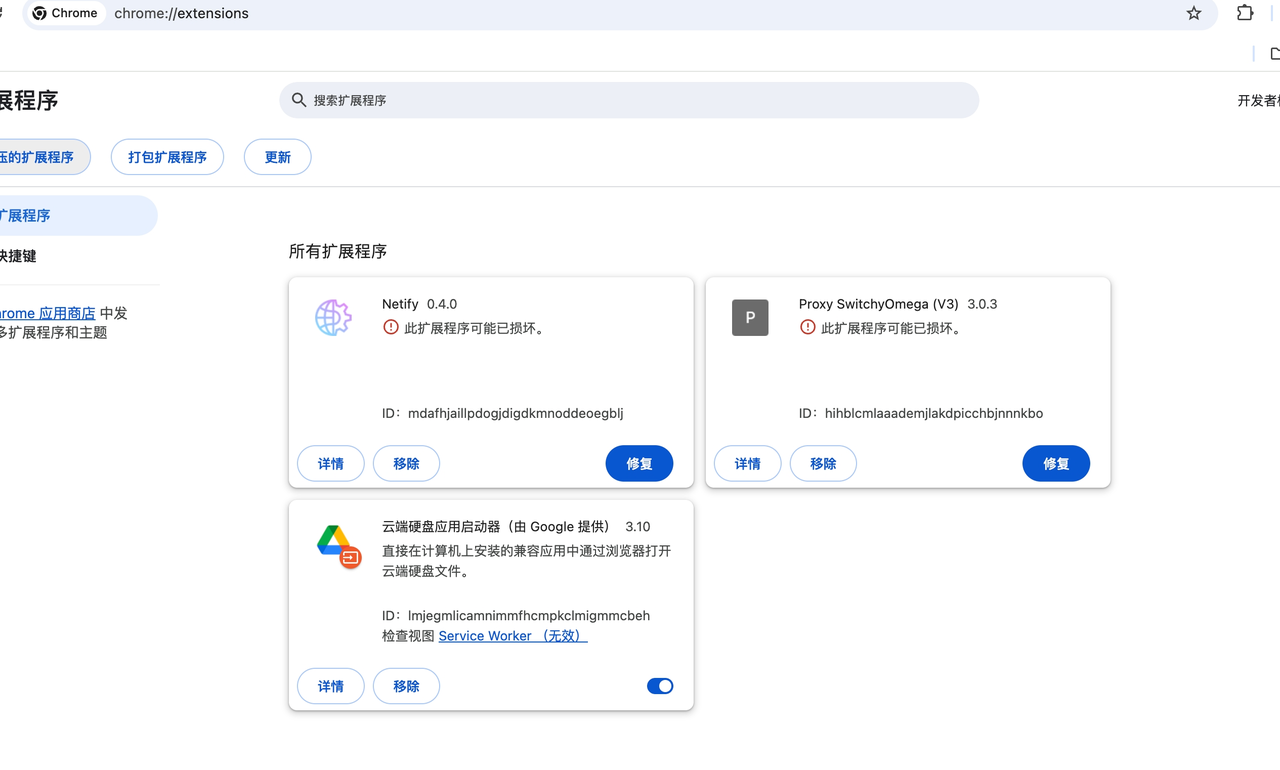Click the Netify extension globe-gear icon
The width and height of the screenshot is (1280, 770).
333,318
